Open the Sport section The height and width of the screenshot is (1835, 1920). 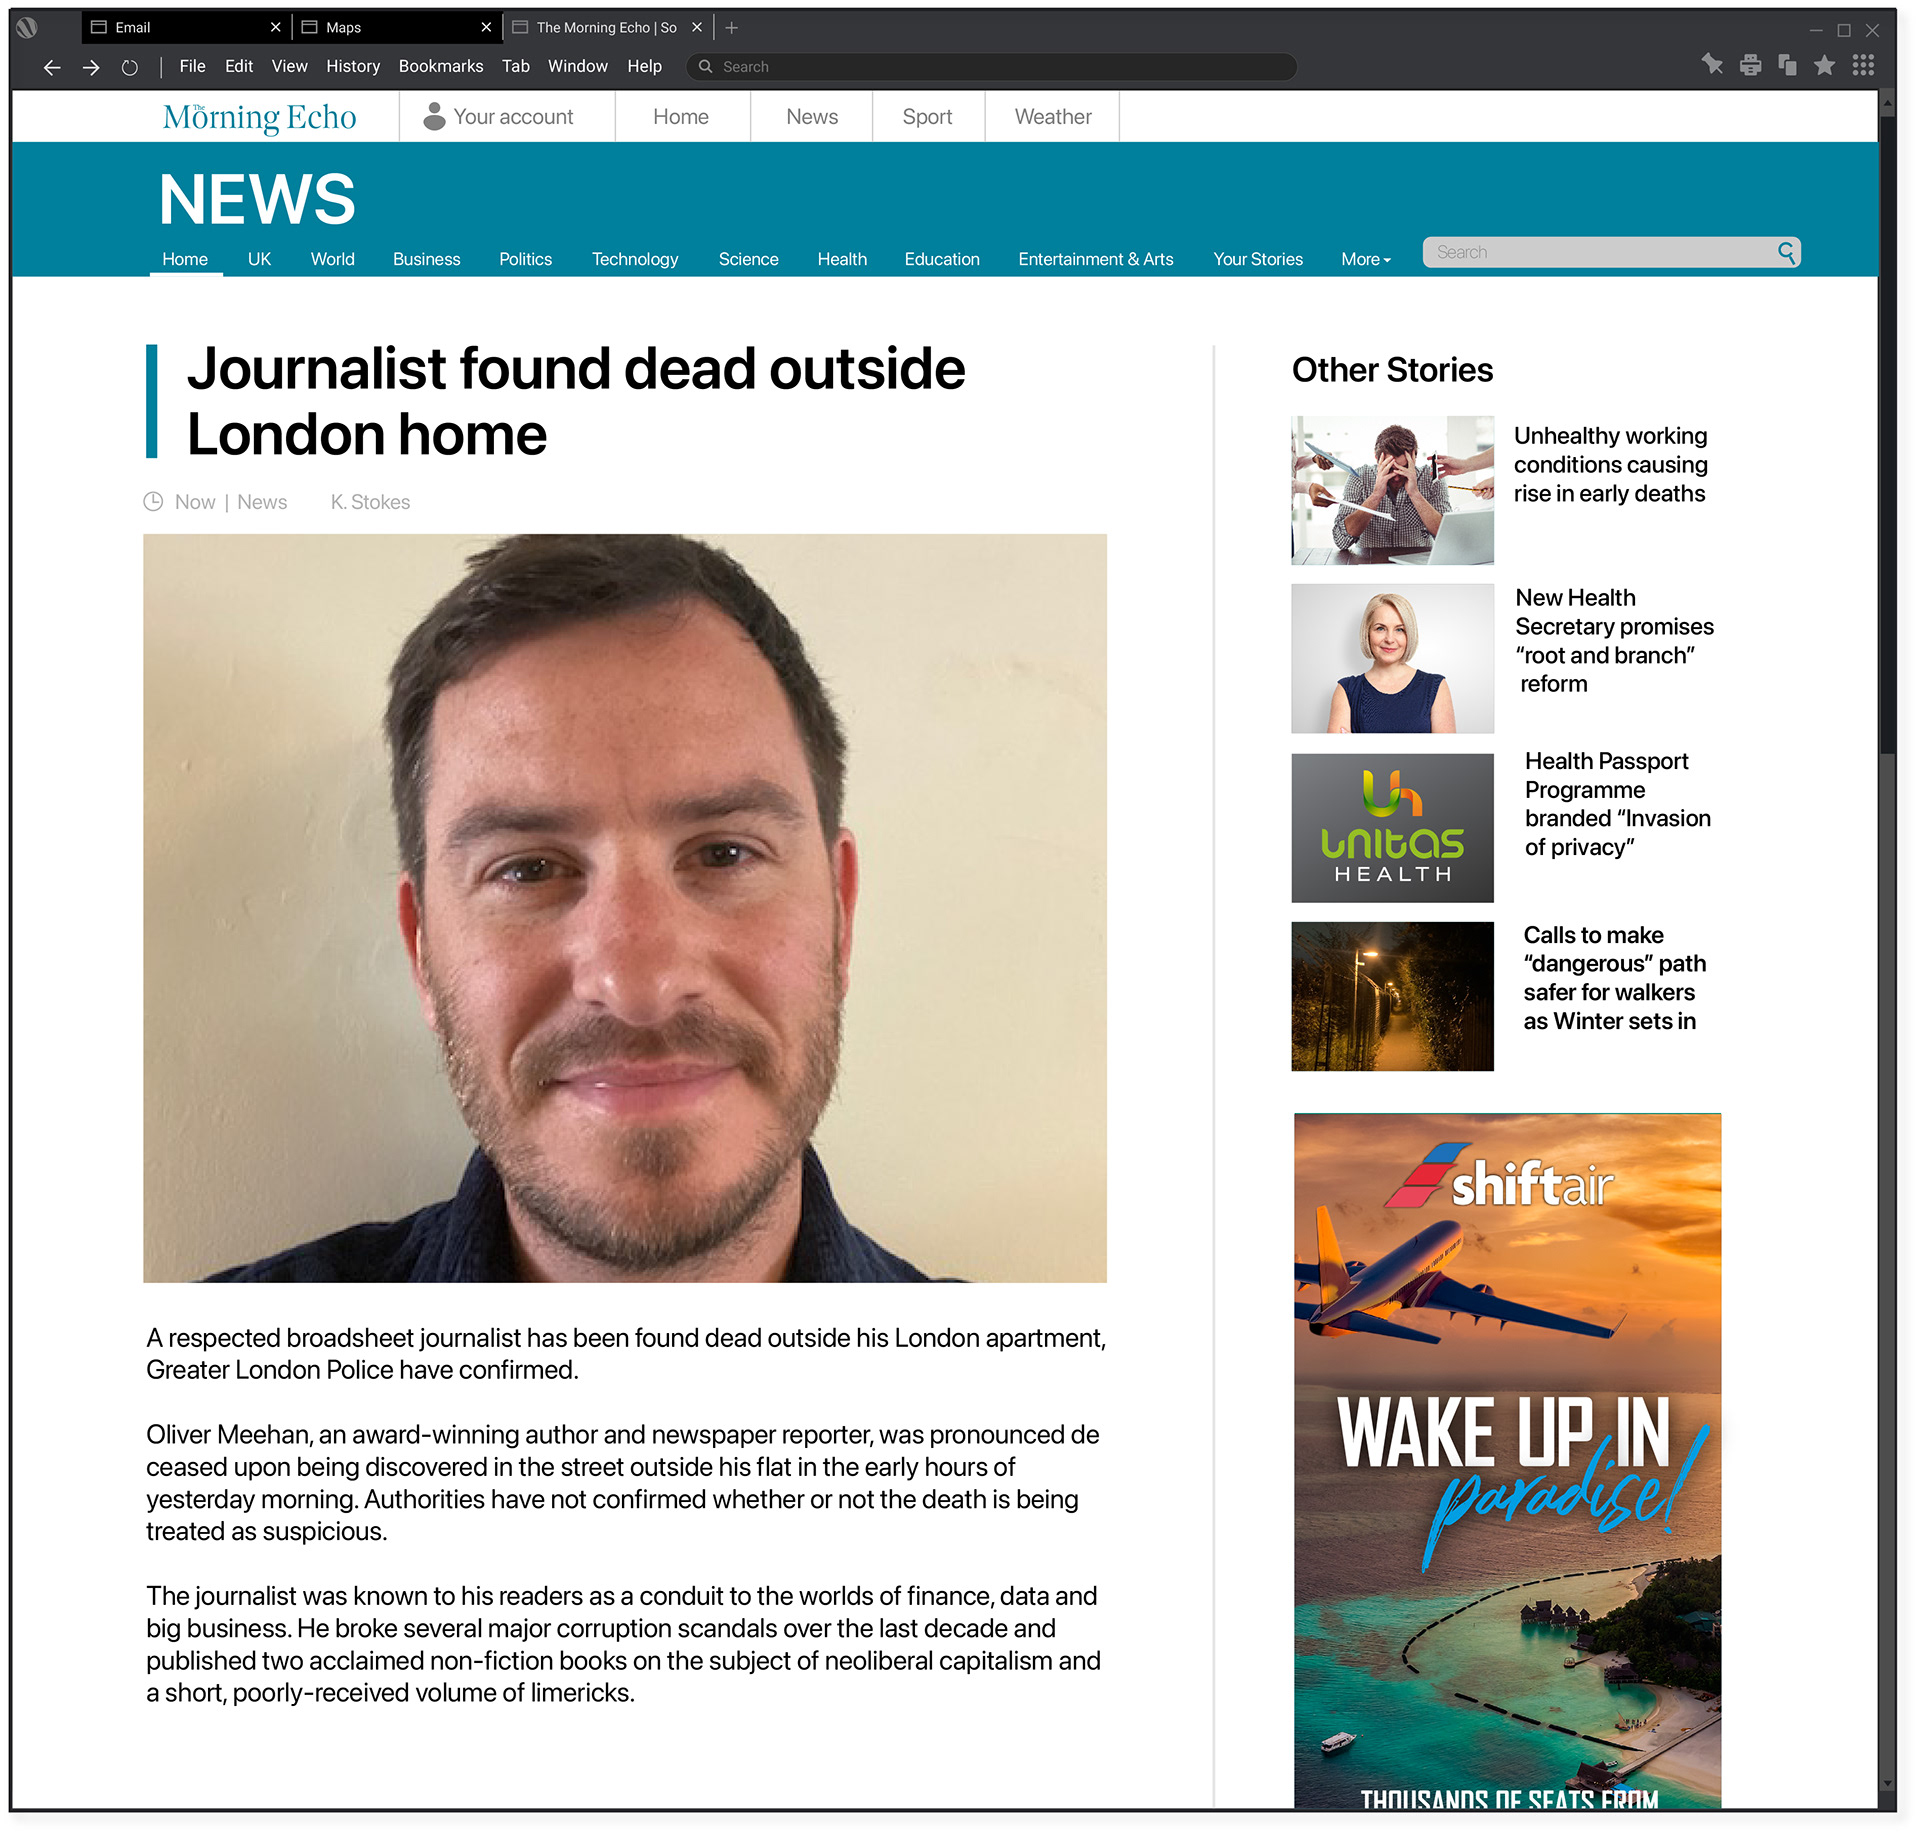(927, 117)
